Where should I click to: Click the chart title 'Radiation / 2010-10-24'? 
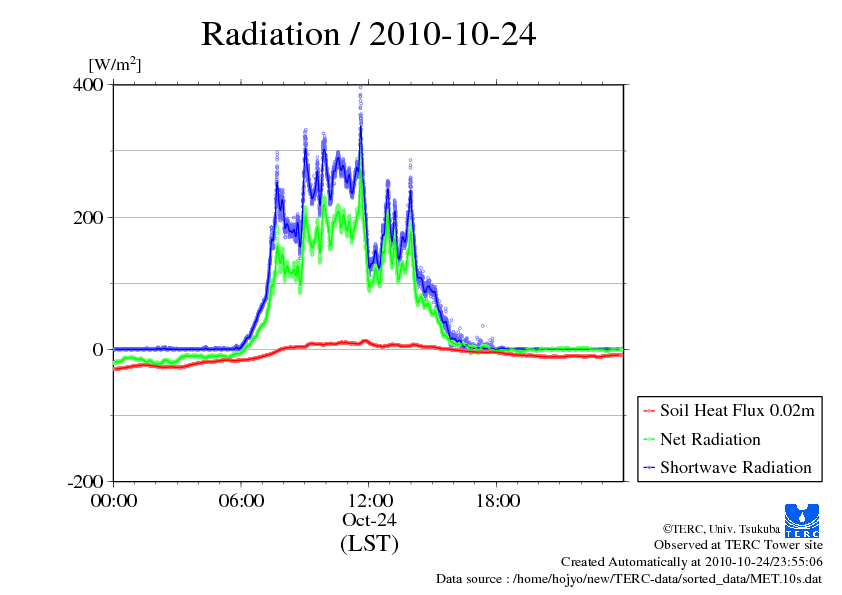tap(368, 34)
